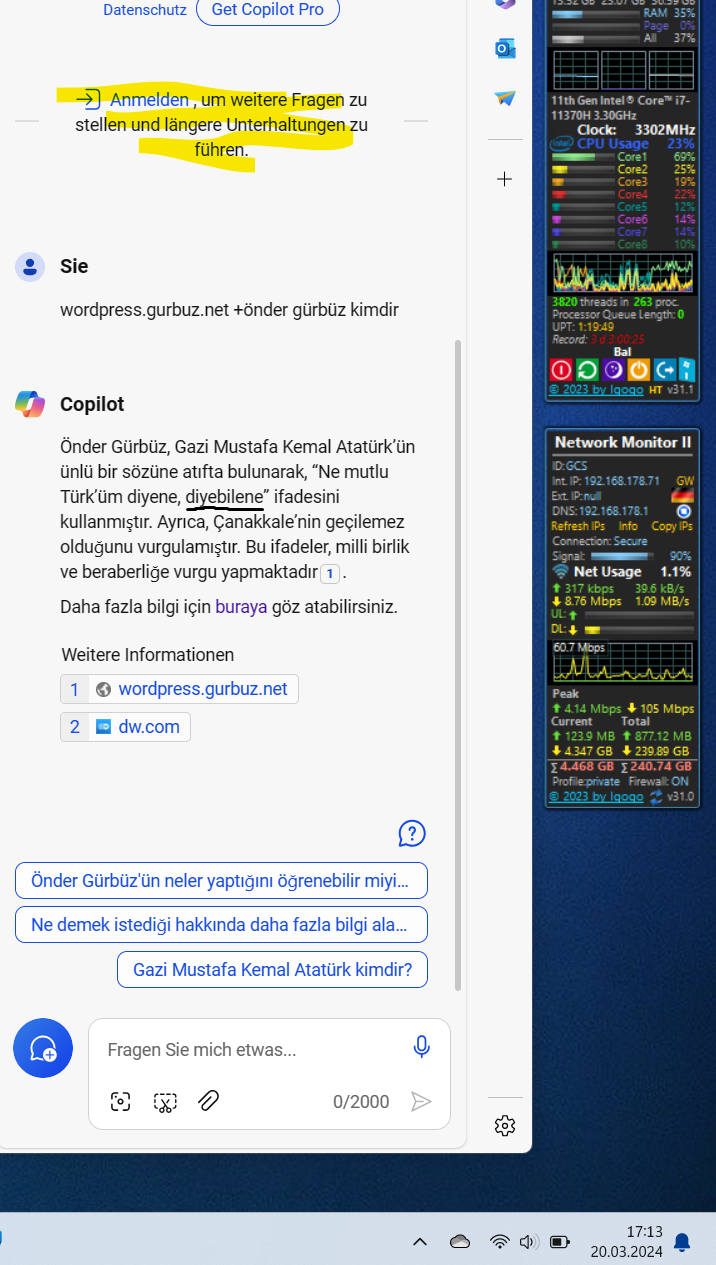Open notifications bell in taskbar

pyautogui.click(x=682, y=1242)
